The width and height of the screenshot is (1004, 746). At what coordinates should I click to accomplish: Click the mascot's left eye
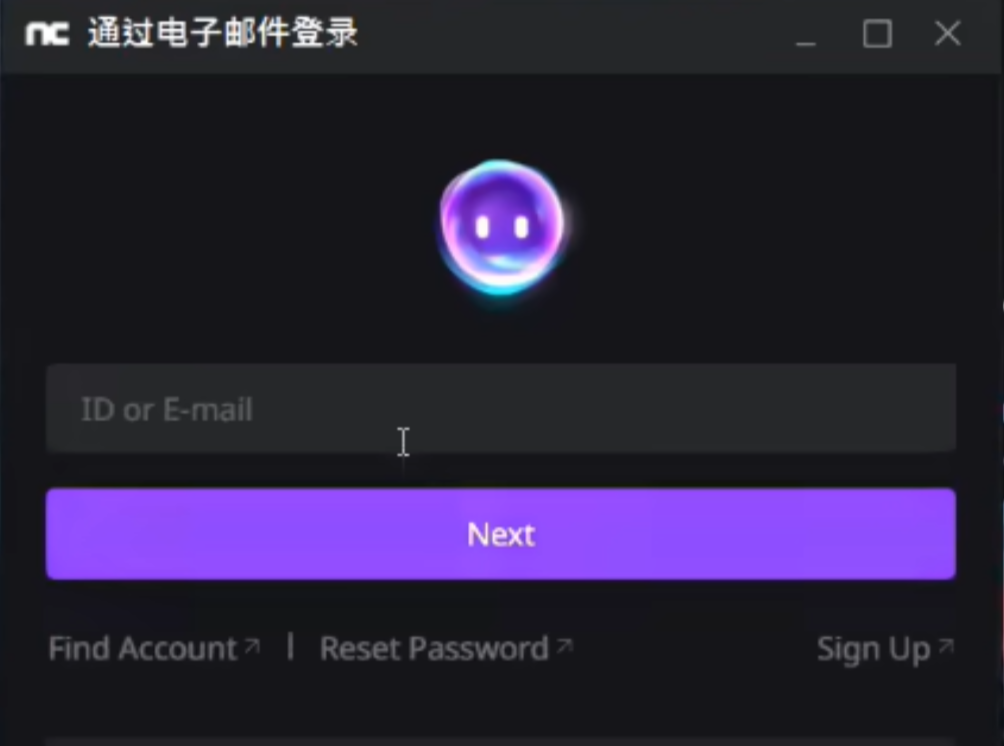click(x=483, y=227)
